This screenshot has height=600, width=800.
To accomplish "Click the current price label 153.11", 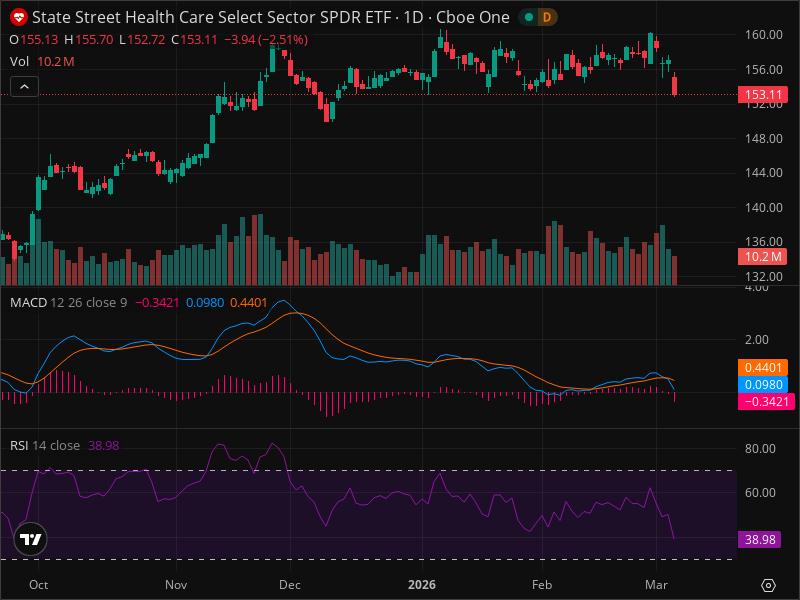I will (x=763, y=94).
